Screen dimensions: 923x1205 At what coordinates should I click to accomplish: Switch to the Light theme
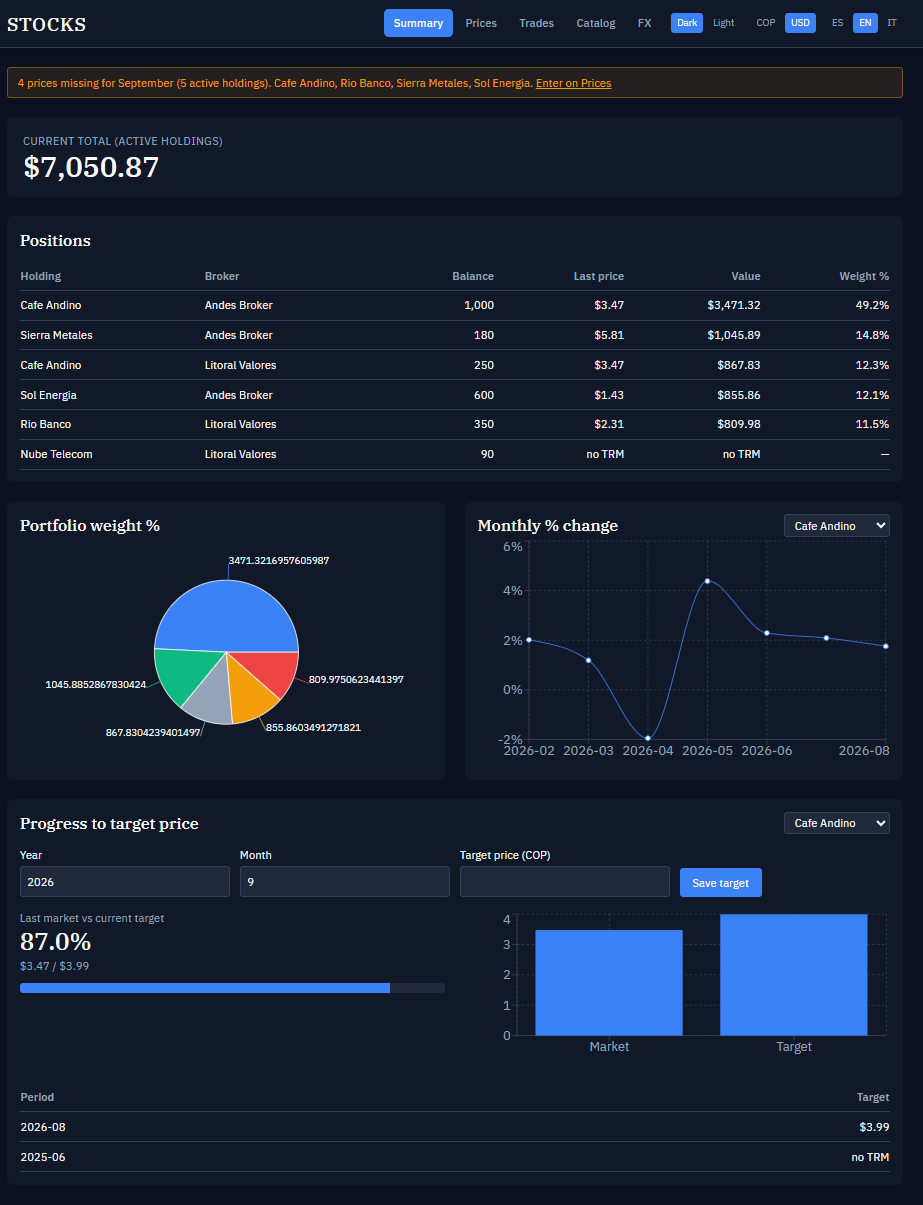(723, 23)
